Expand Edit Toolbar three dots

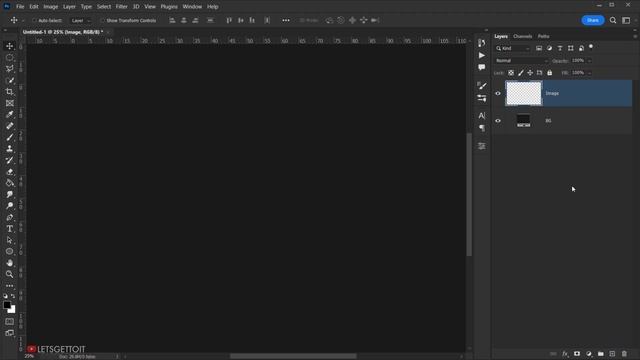[9, 286]
